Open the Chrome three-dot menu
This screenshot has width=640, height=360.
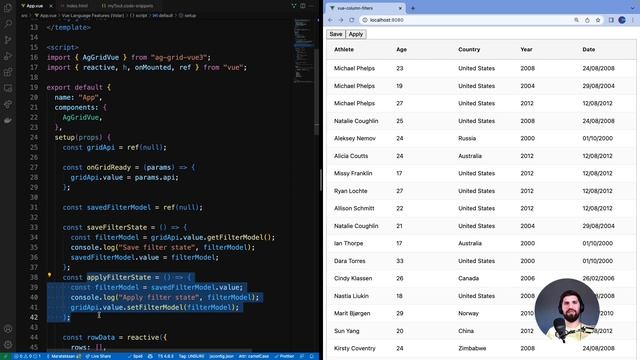pos(633,20)
